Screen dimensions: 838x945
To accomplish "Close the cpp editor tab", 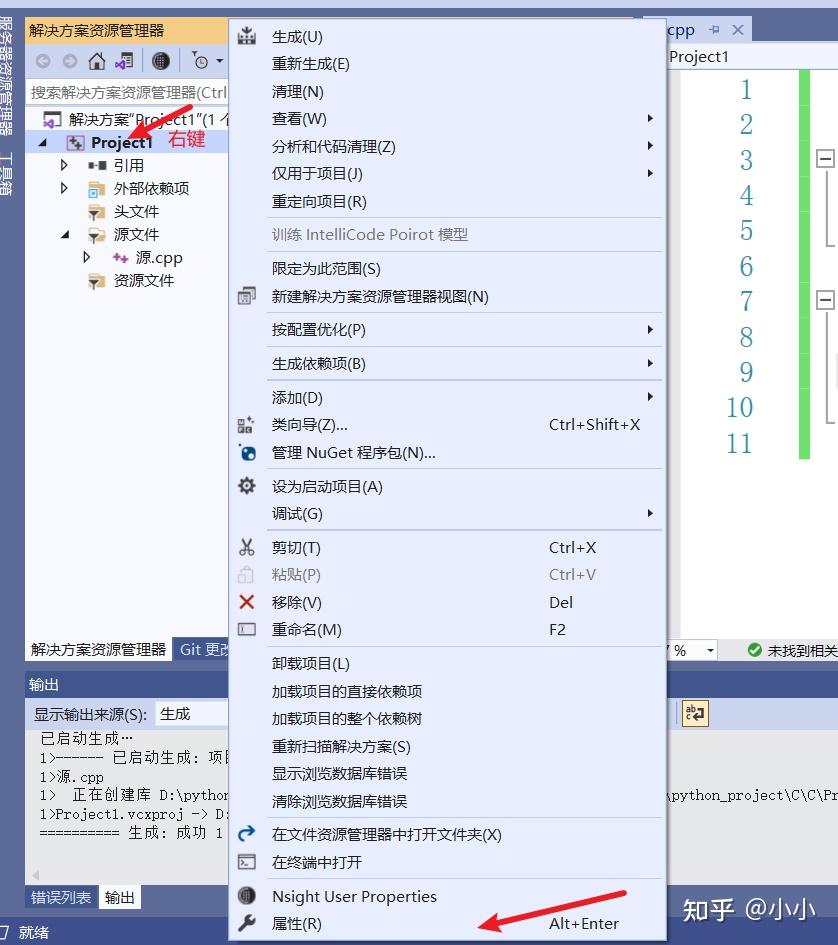I will click(737, 30).
